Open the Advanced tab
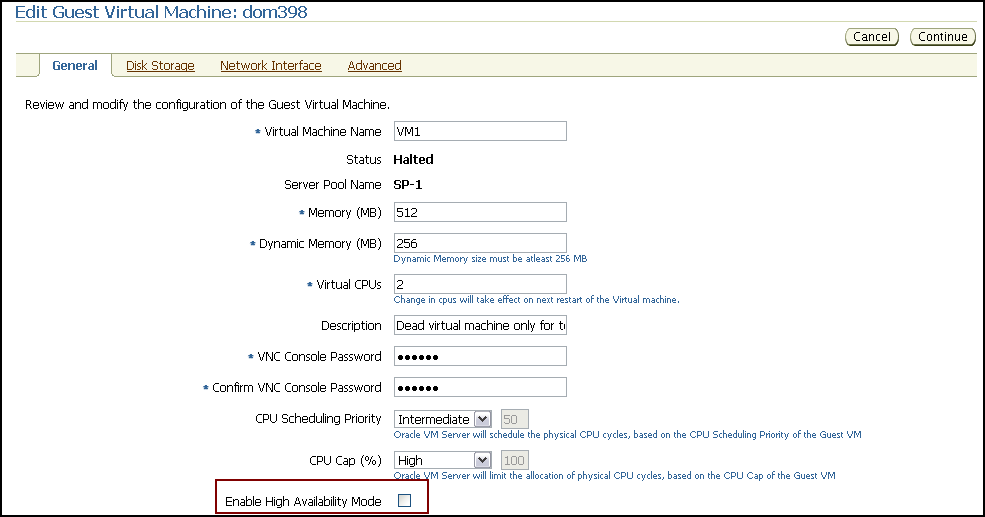This screenshot has height=517, width=985. point(374,65)
